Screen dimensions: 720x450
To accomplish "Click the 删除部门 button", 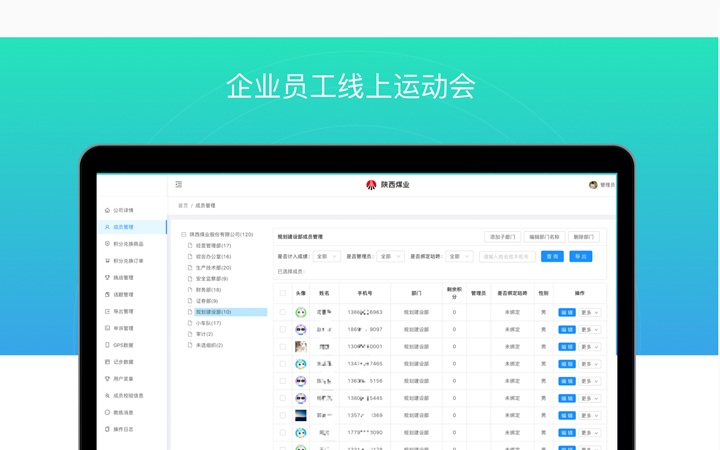I will tap(584, 237).
